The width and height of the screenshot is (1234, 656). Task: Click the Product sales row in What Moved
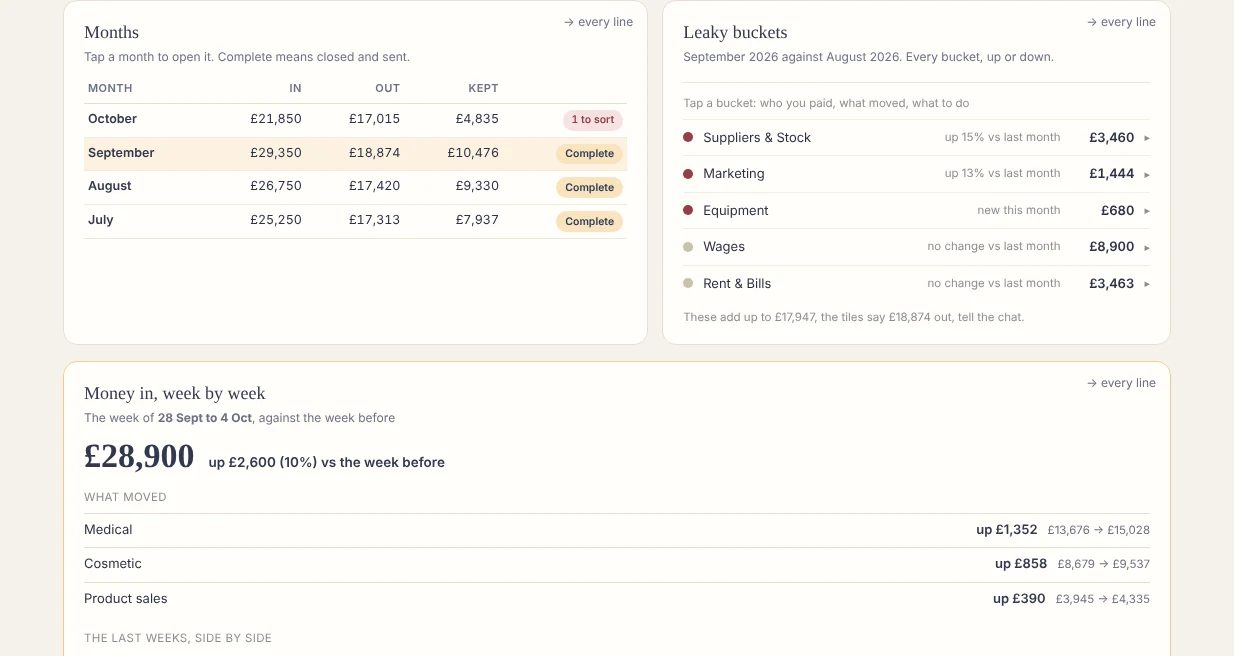tap(617, 599)
